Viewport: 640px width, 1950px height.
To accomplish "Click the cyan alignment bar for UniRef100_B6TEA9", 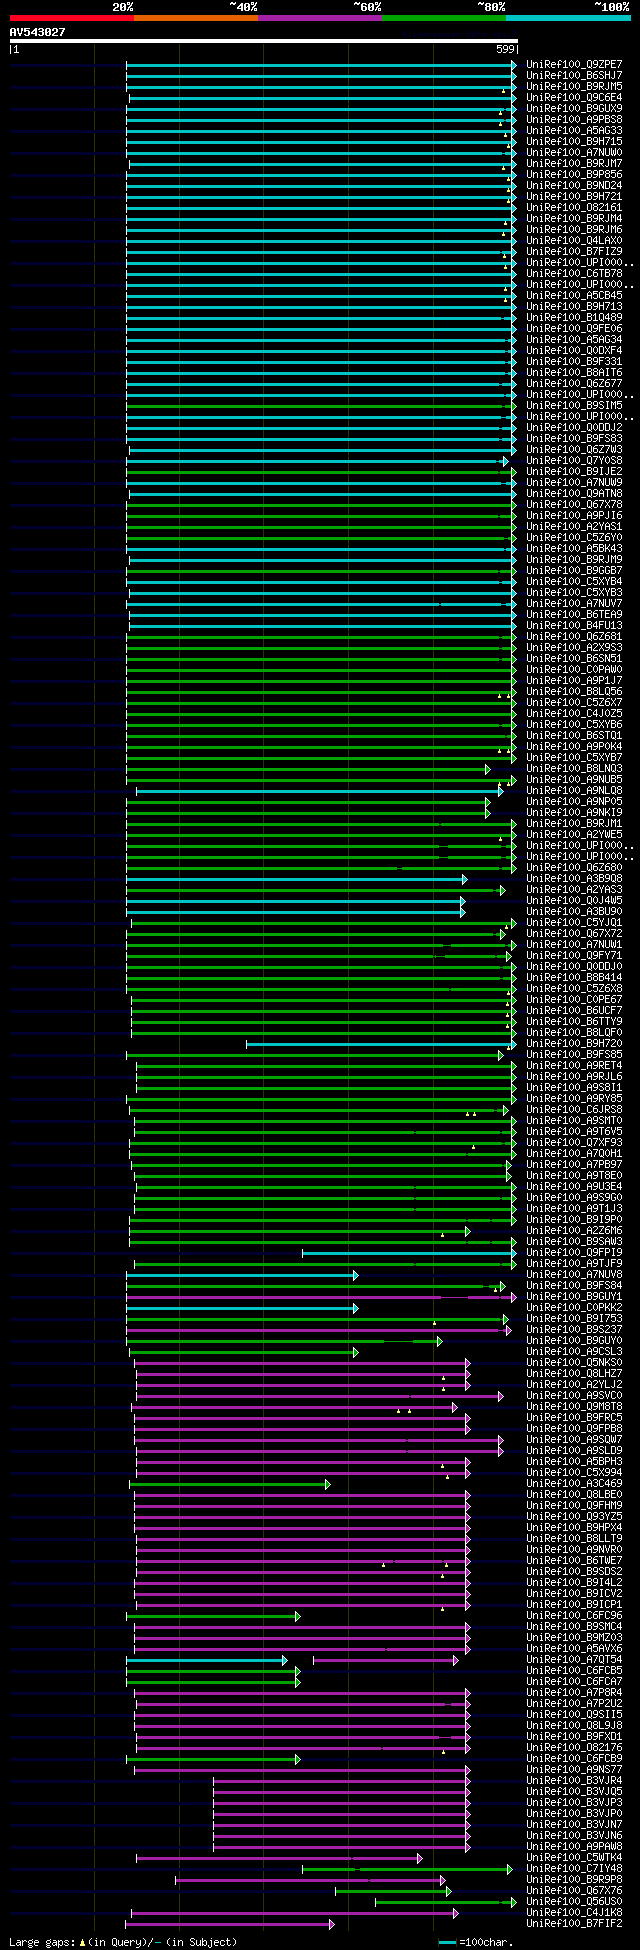I will tap(321, 615).
